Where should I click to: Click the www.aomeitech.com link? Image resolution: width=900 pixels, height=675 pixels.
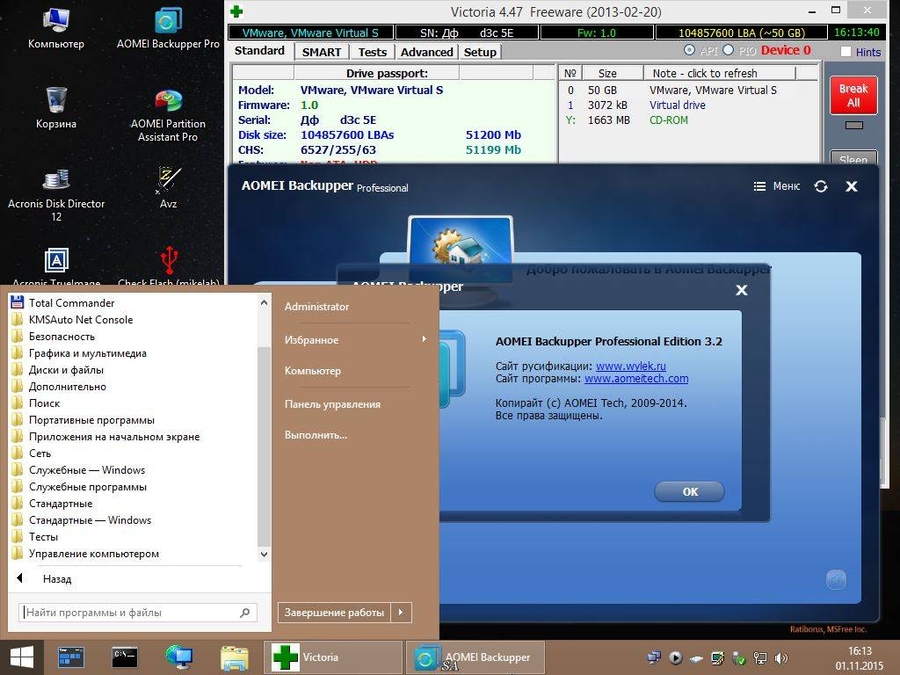pyautogui.click(x=636, y=379)
